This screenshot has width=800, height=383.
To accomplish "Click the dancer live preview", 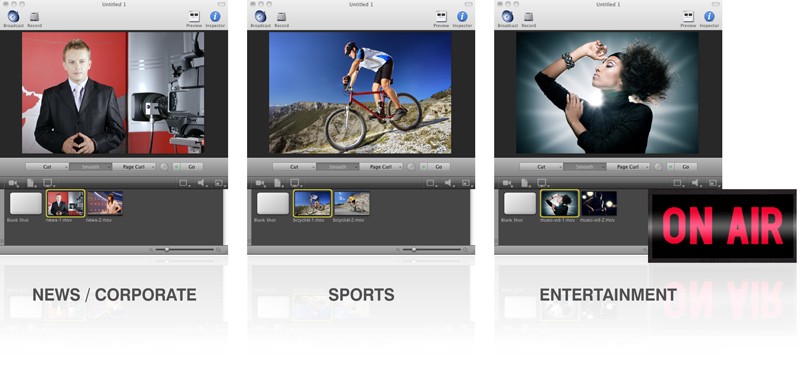I will [x=607, y=93].
